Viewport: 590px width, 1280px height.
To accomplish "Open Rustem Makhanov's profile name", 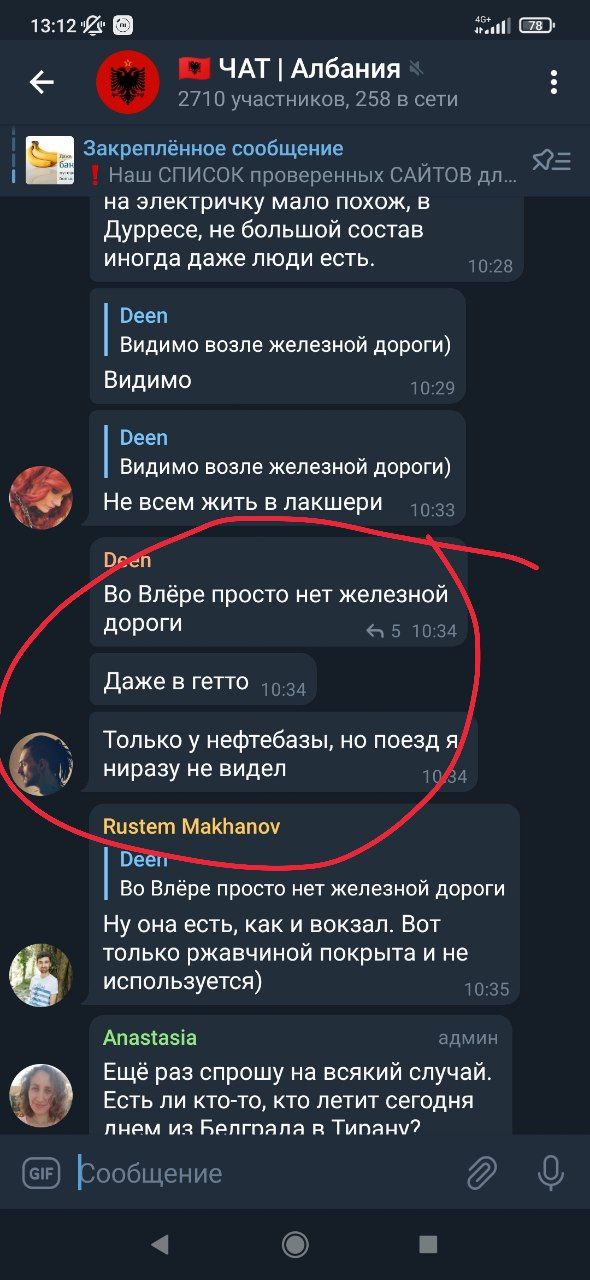I will [x=191, y=826].
